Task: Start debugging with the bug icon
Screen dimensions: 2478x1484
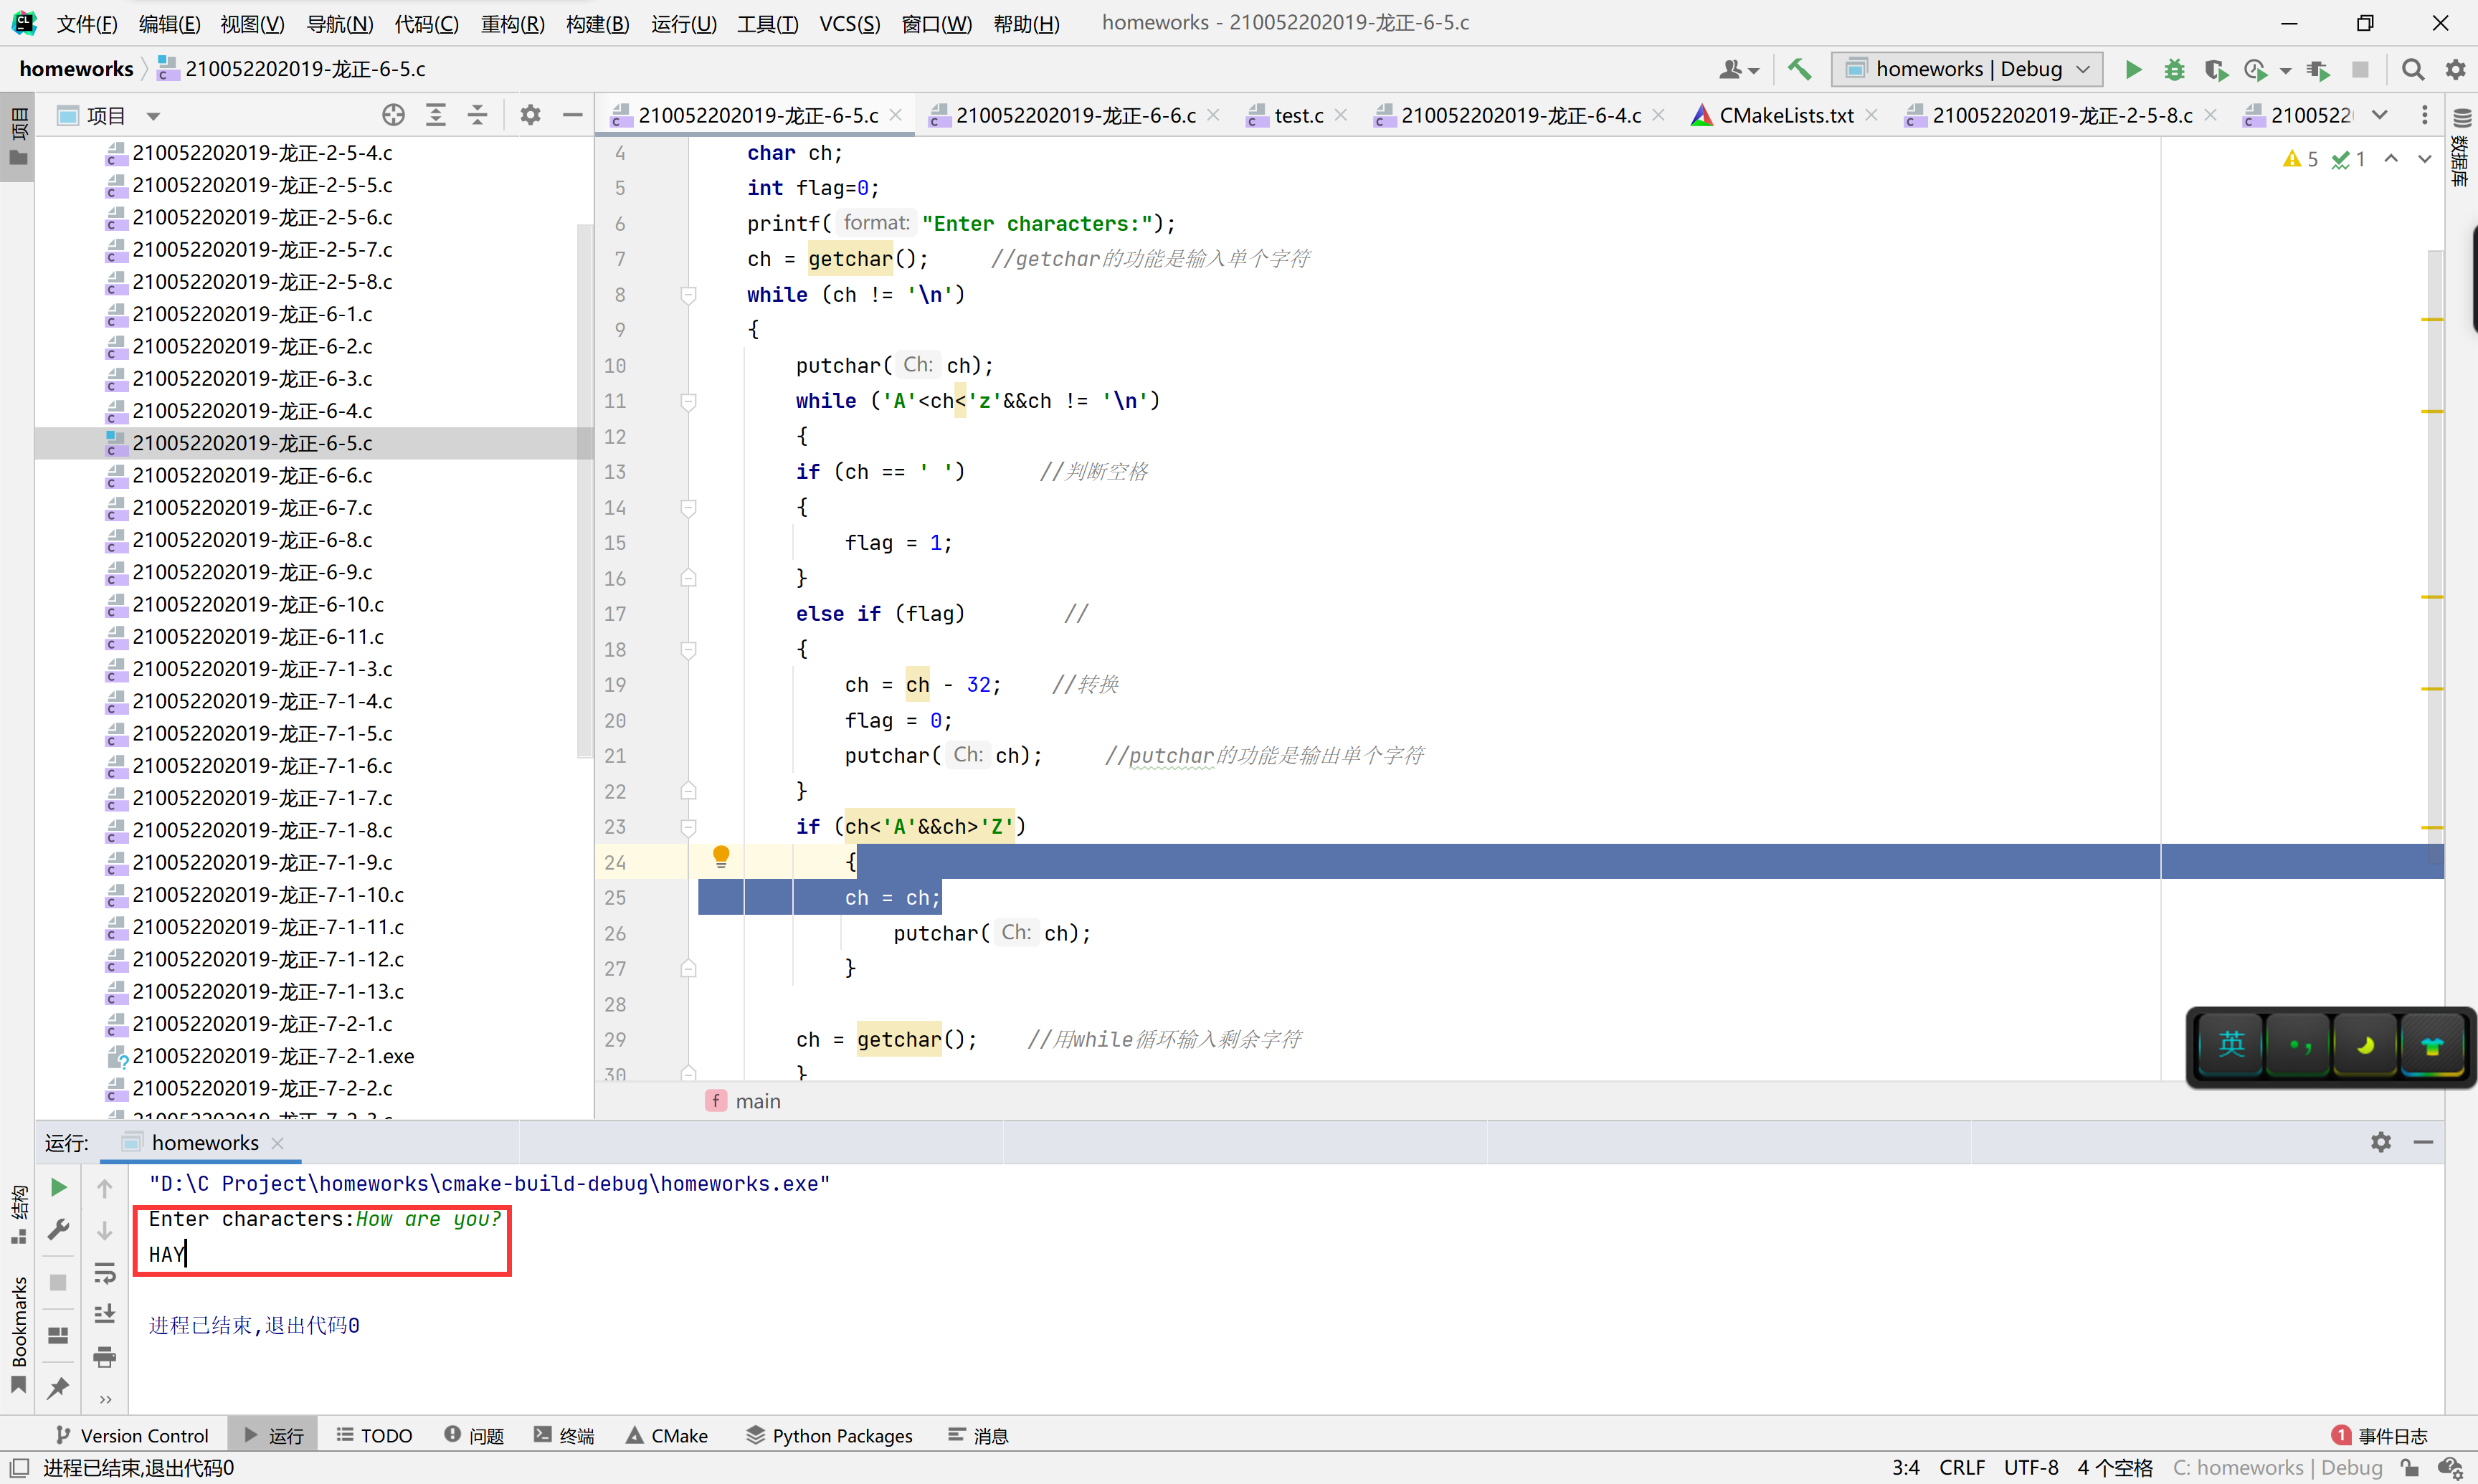Action: coord(2173,69)
